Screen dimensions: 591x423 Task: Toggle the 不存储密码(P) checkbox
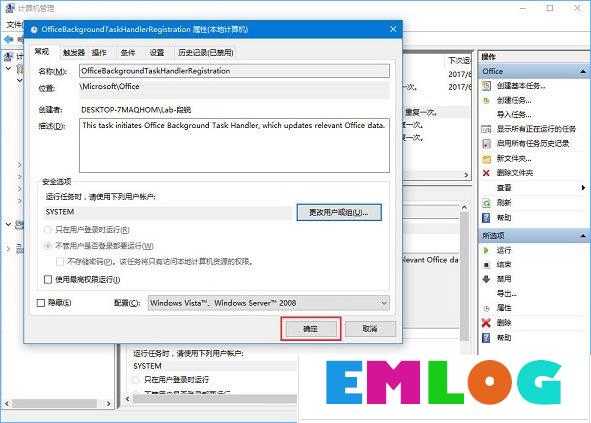[x=60, y=261]
